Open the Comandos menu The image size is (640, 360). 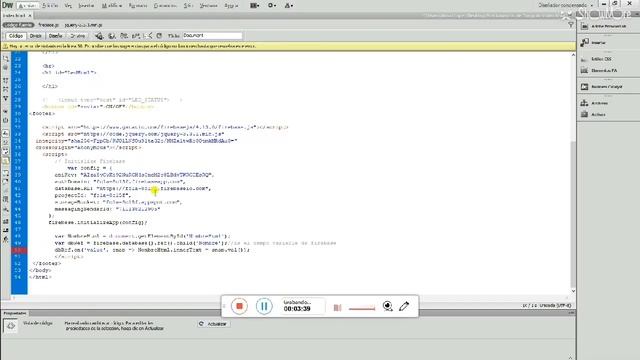pos(165,6)
